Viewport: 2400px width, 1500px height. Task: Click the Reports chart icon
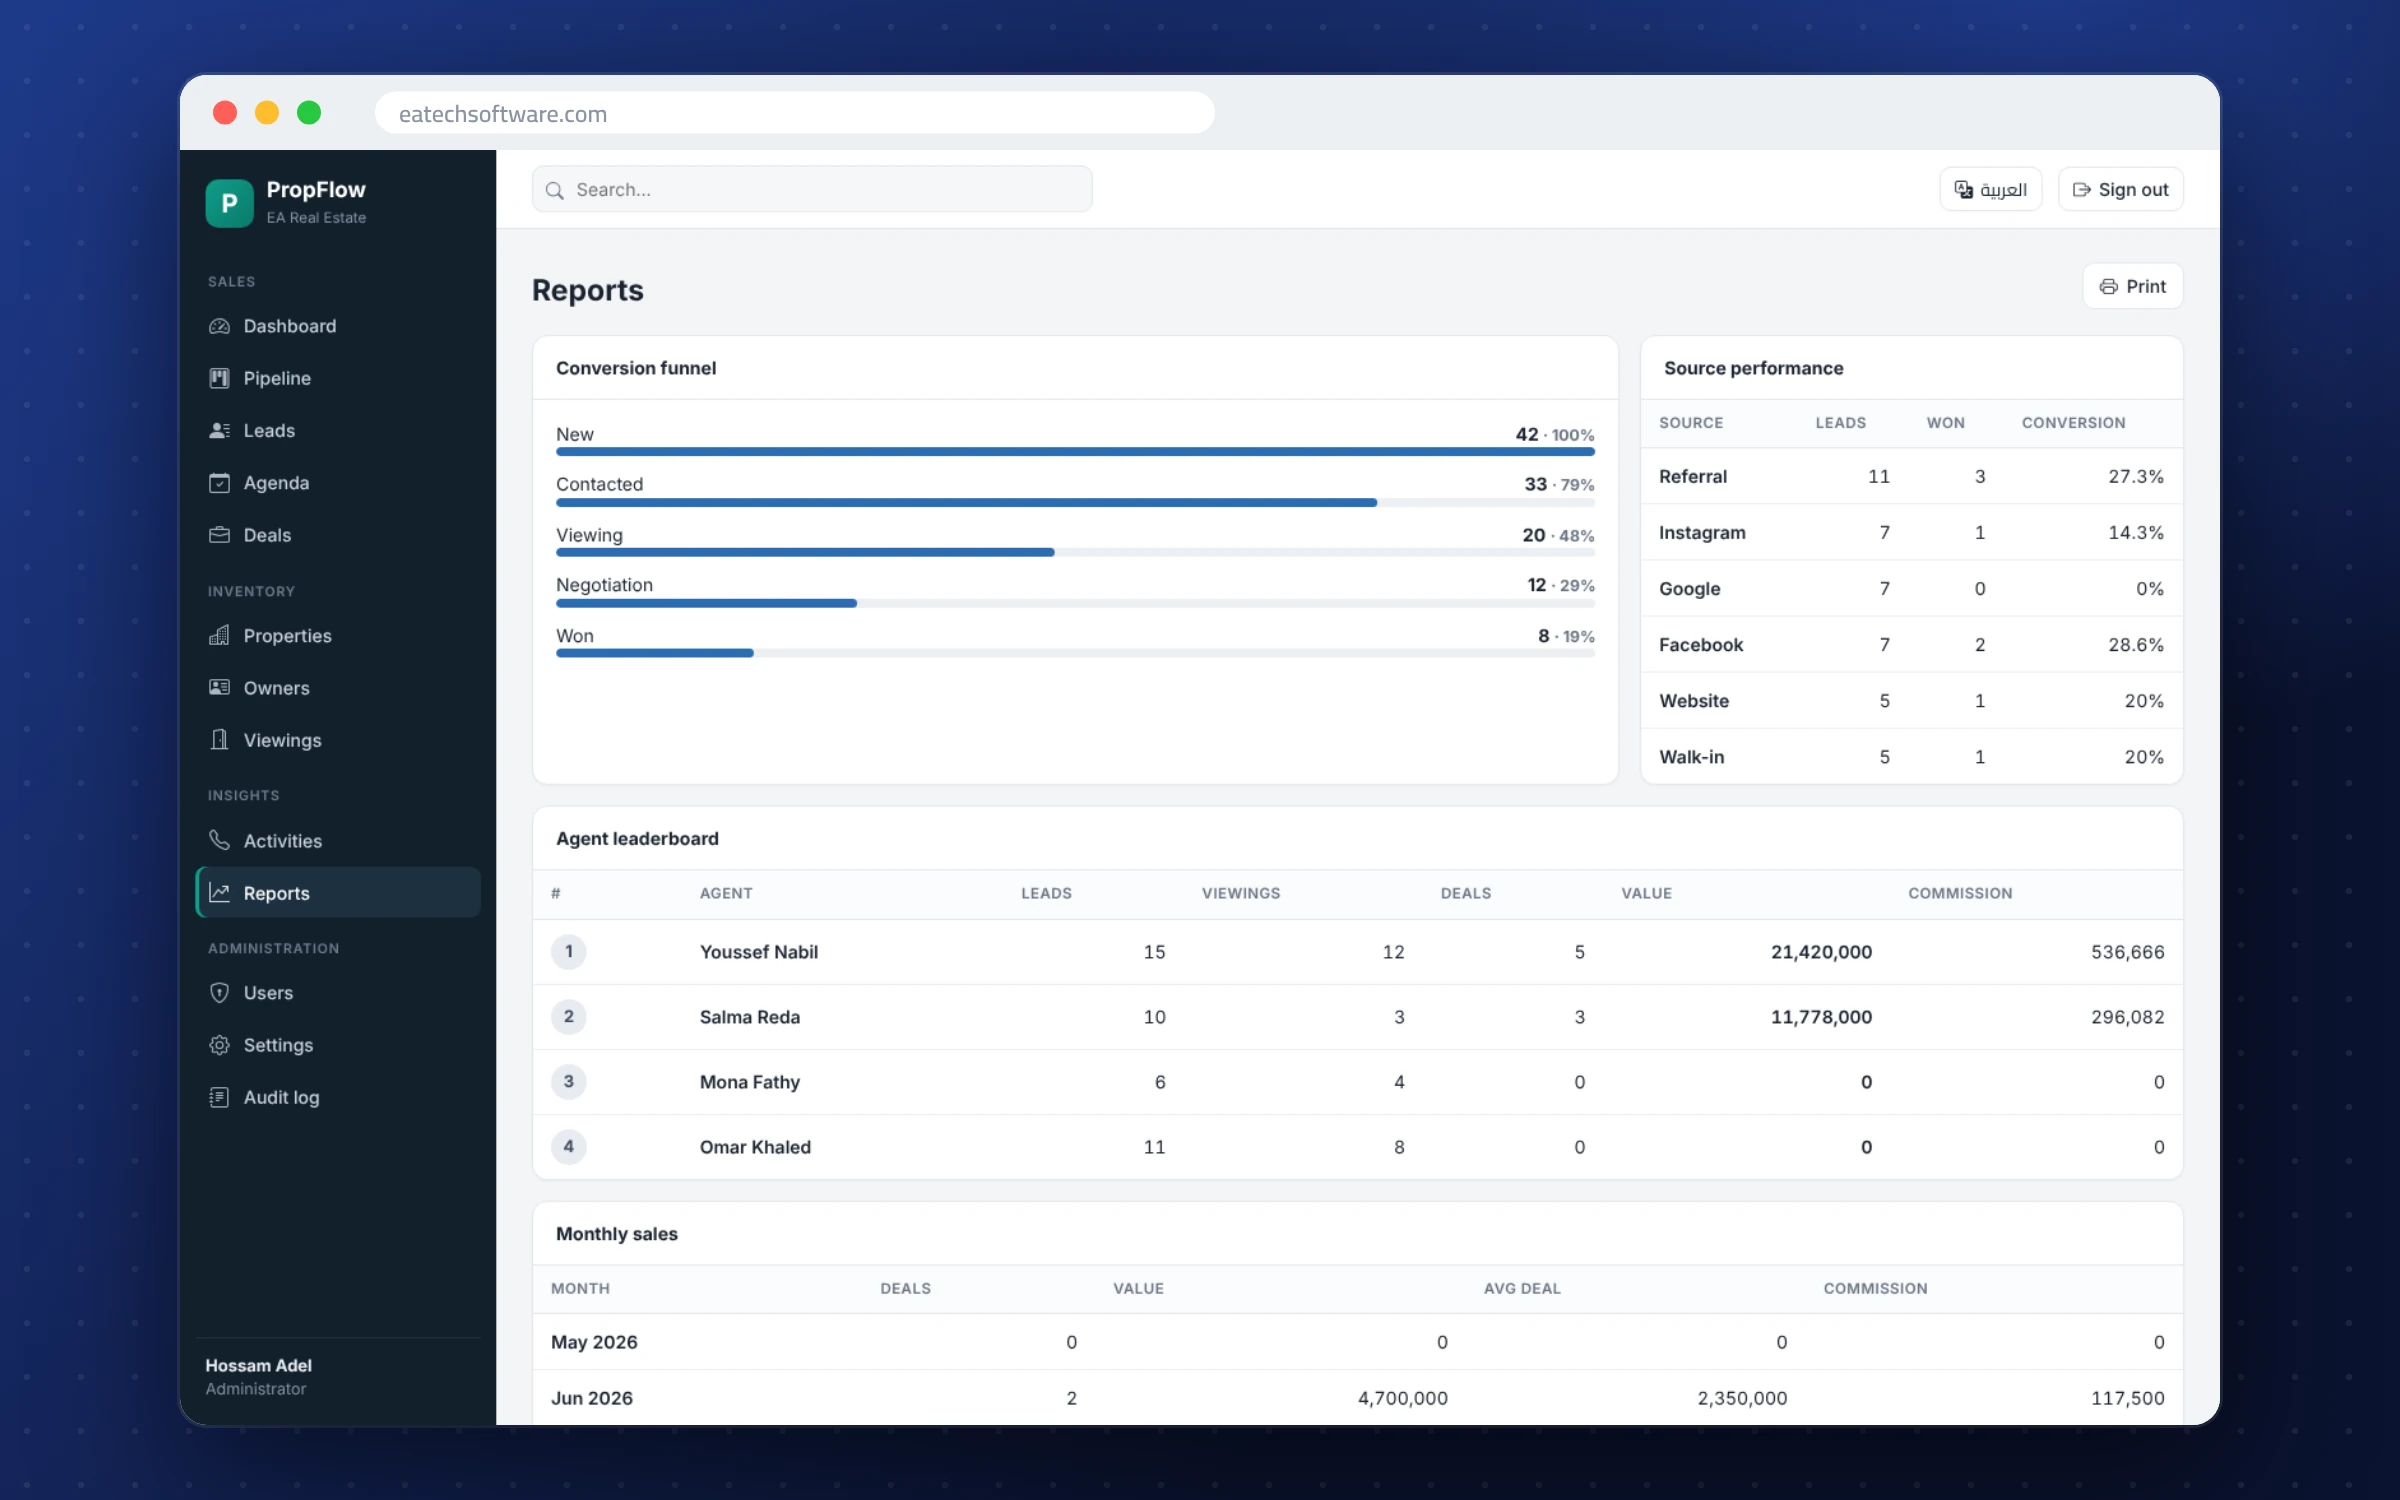tap(219, 893)
